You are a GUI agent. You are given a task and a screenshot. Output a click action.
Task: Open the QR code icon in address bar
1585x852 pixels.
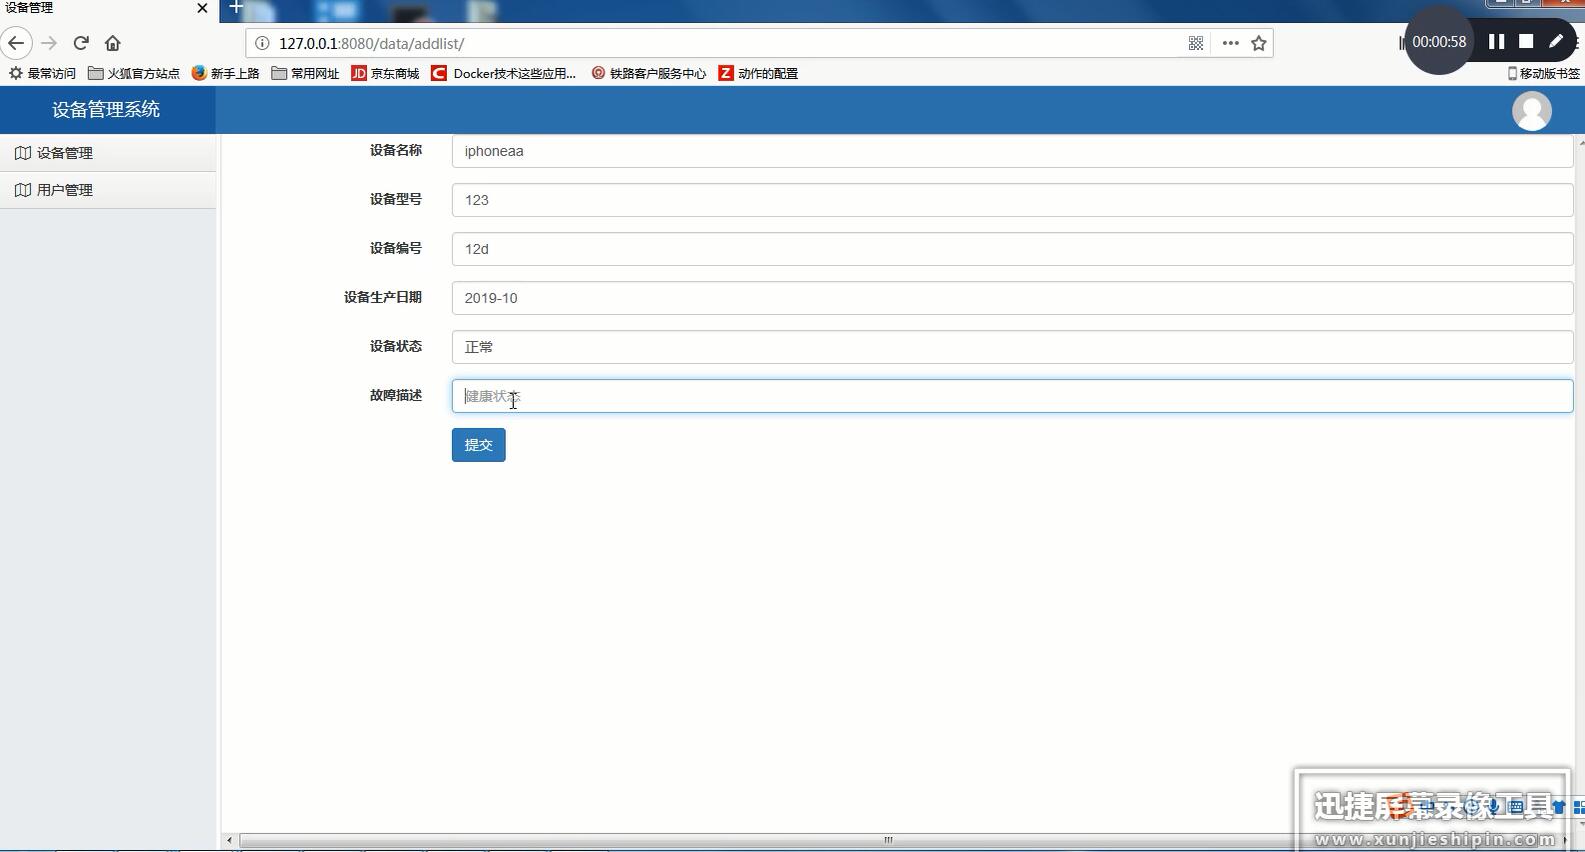1196,43
